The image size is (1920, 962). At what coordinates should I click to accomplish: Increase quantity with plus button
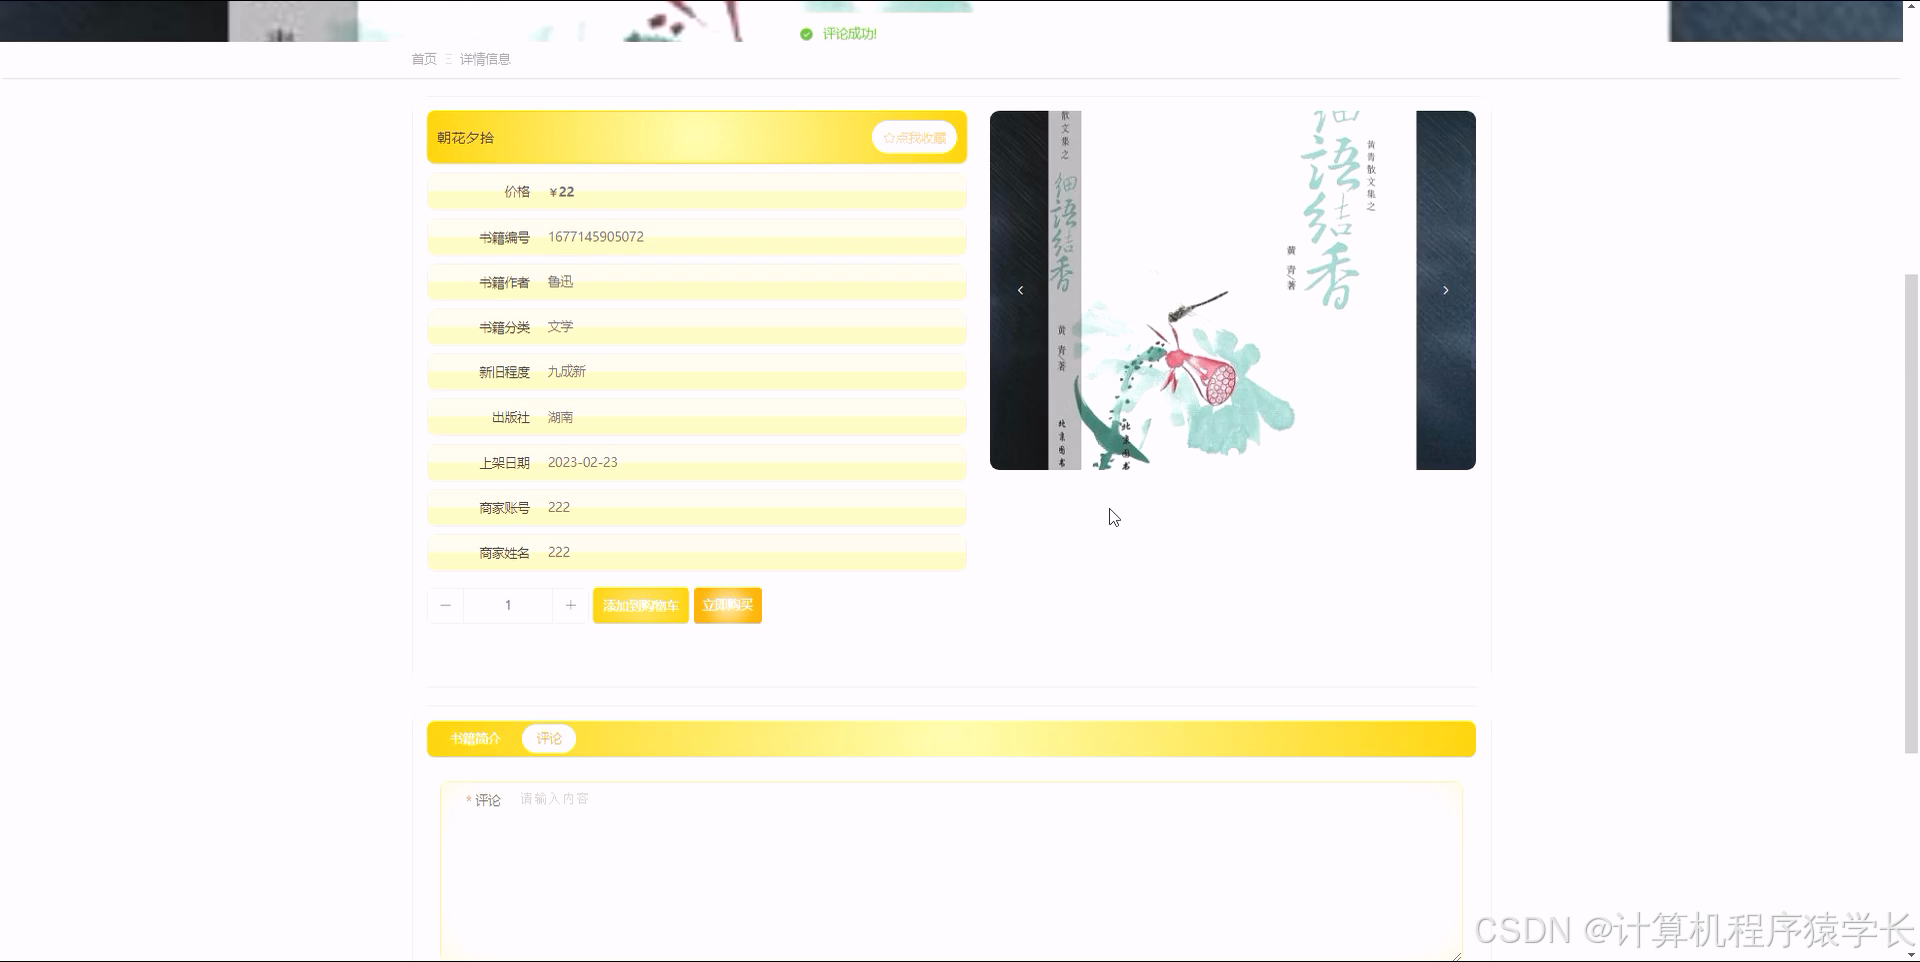570,605
